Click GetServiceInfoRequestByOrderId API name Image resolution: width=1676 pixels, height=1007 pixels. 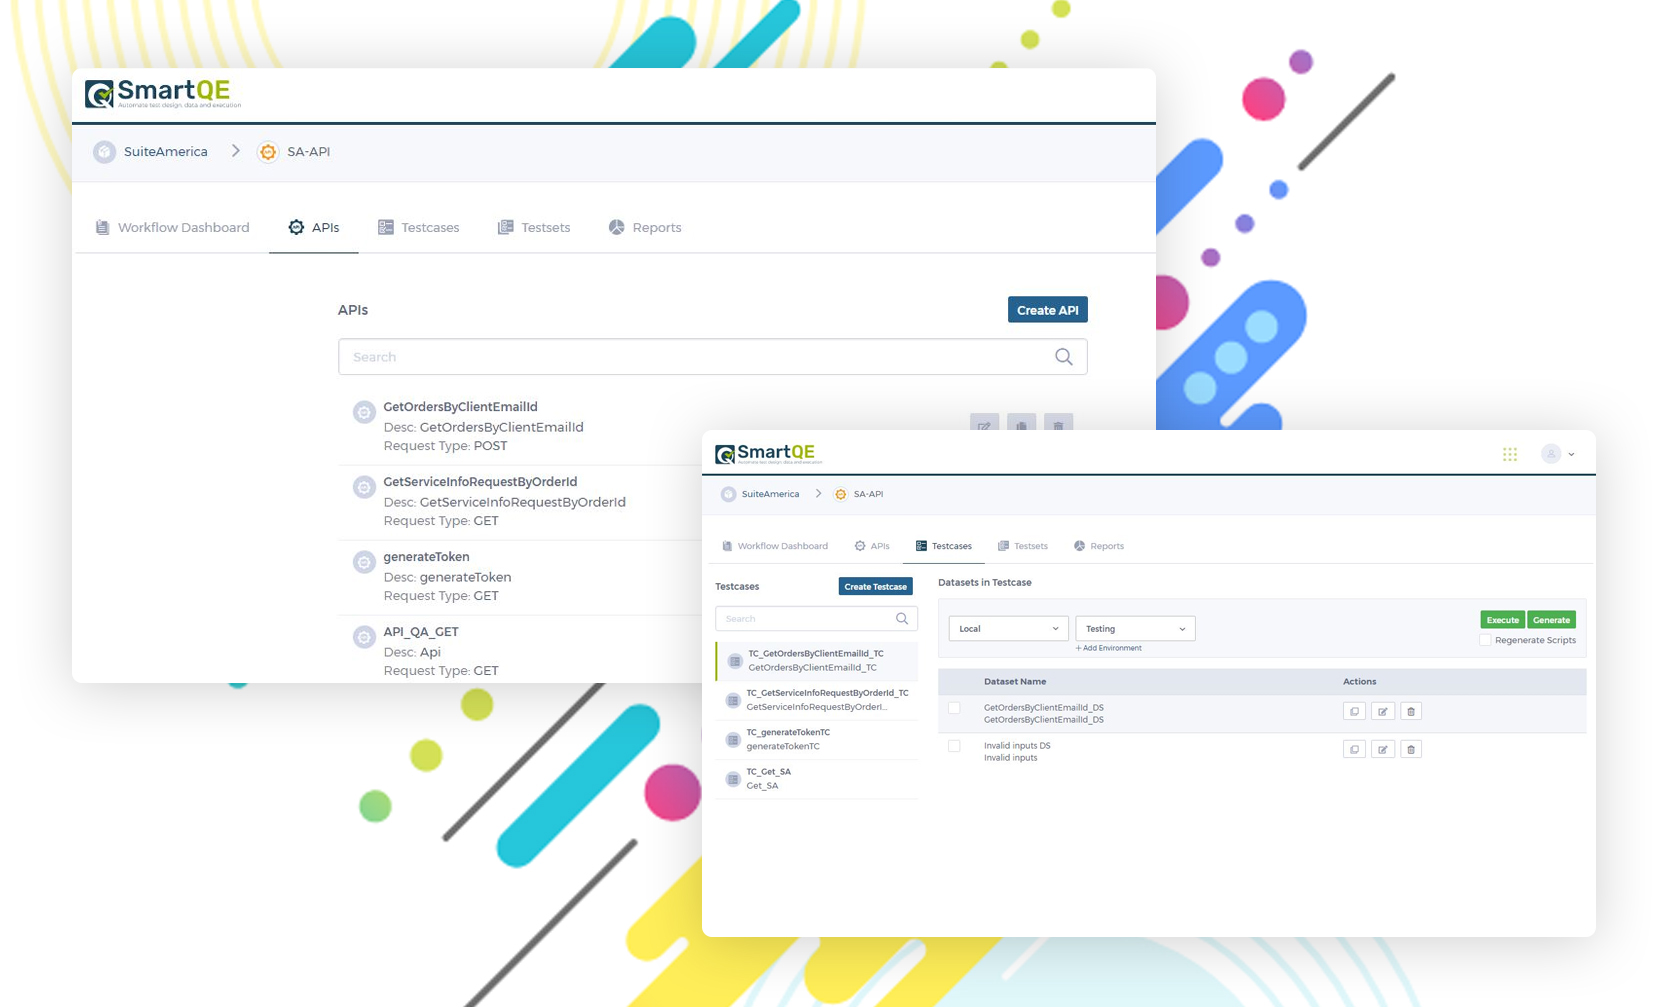coord(480,482)
